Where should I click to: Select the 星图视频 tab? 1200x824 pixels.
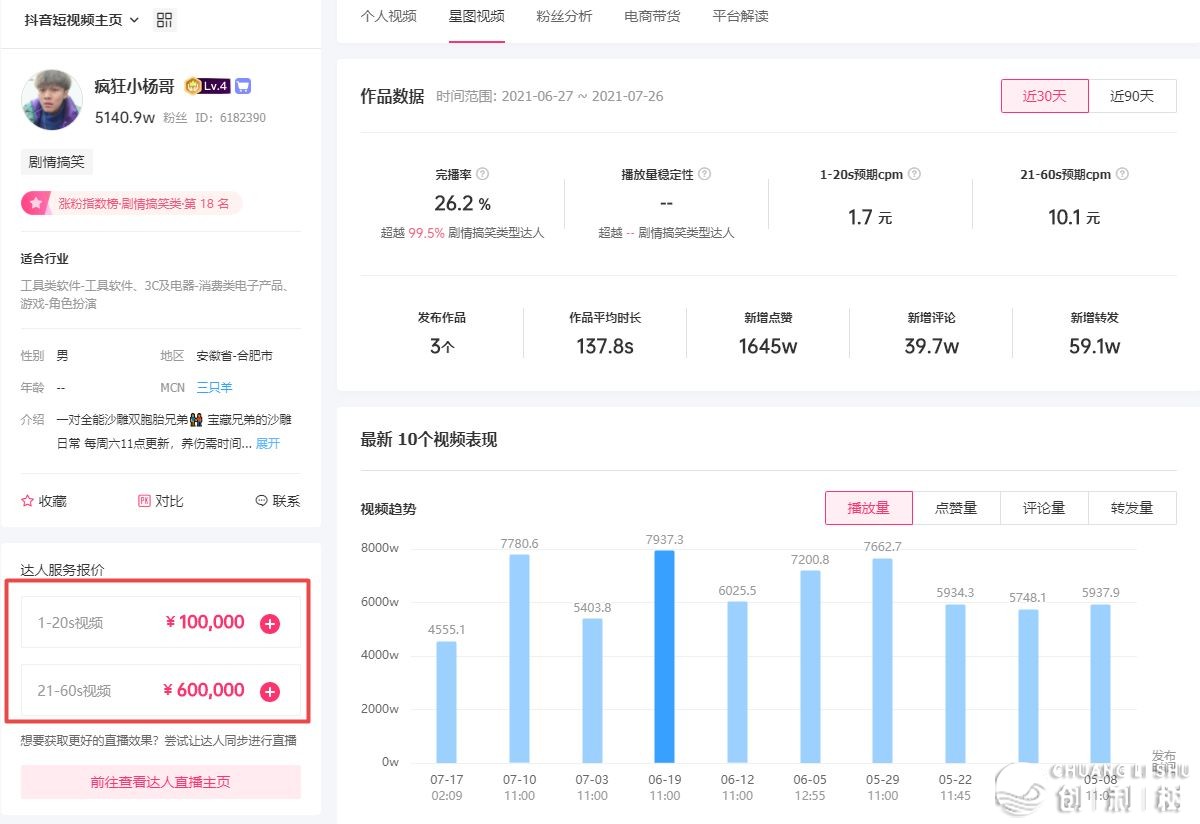(477, 16)
